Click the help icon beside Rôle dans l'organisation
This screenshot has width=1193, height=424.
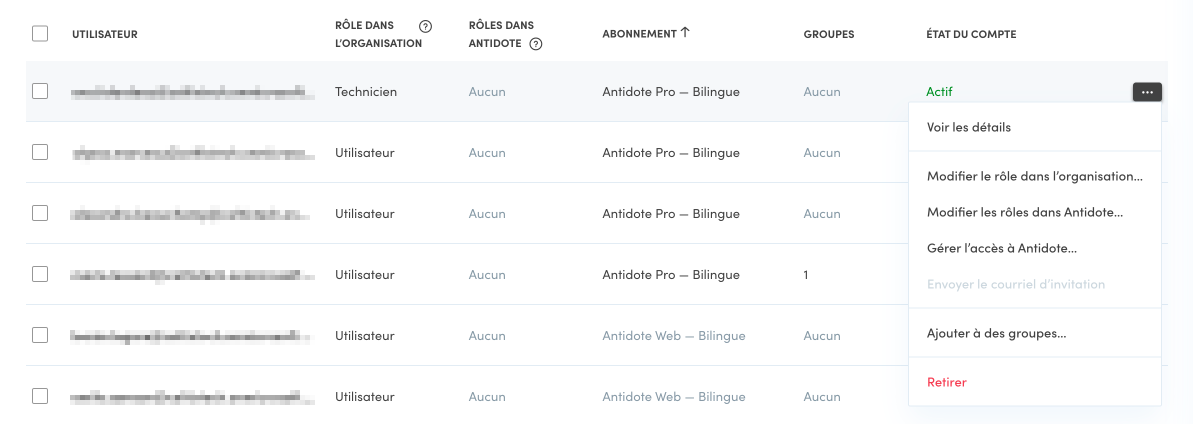(426, 26)
